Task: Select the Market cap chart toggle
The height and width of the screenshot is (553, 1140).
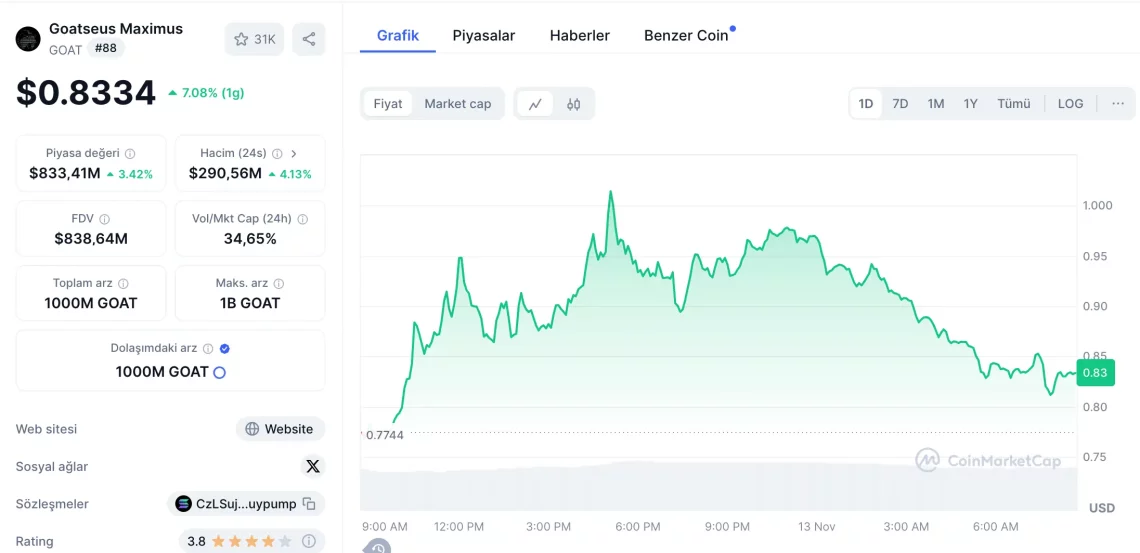Action: click(x=458, y=104)
